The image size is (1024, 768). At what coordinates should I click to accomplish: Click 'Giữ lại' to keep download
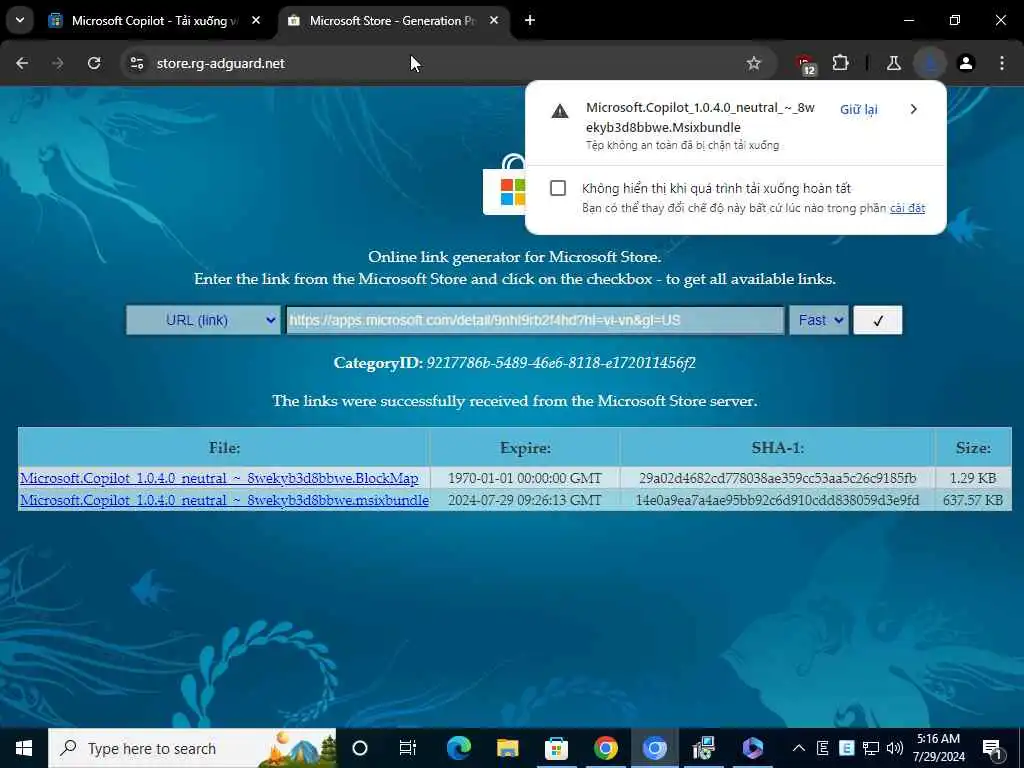click(x=858, y=110)
